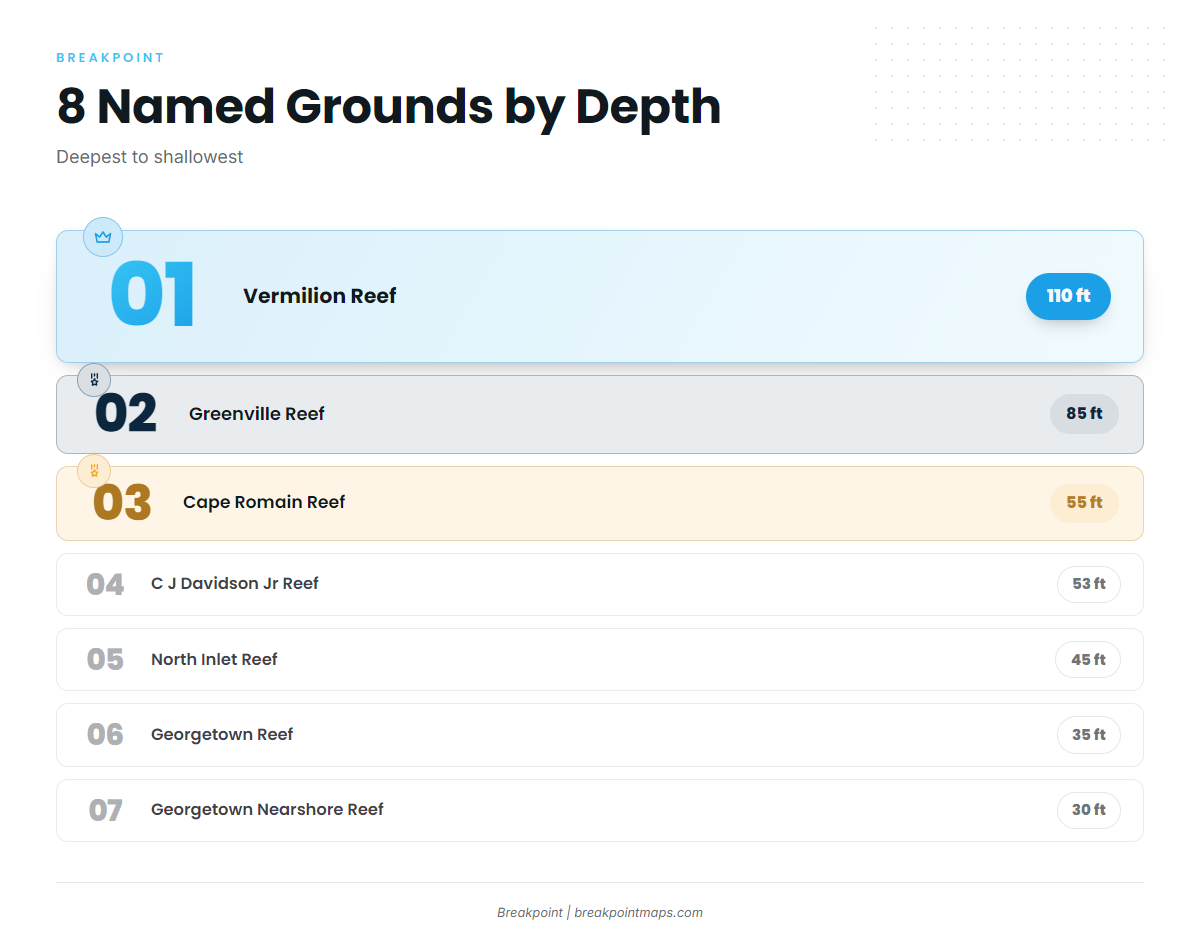1200x946 pixels.
Task: Select the "Georgetown Nearshore Reef" name
Action: [267, 810]
